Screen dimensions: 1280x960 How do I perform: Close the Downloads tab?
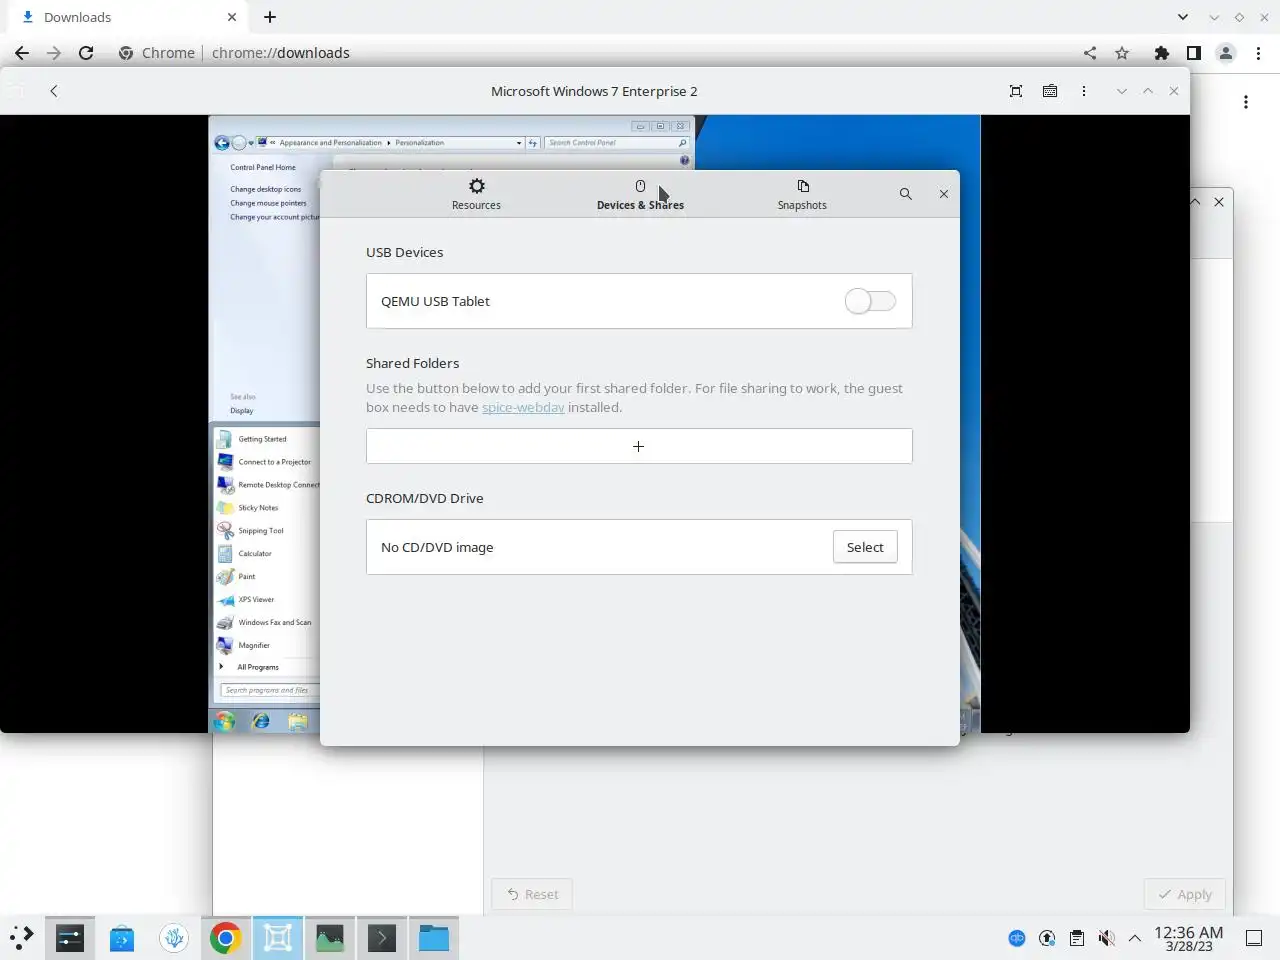[x=232, y=17]
